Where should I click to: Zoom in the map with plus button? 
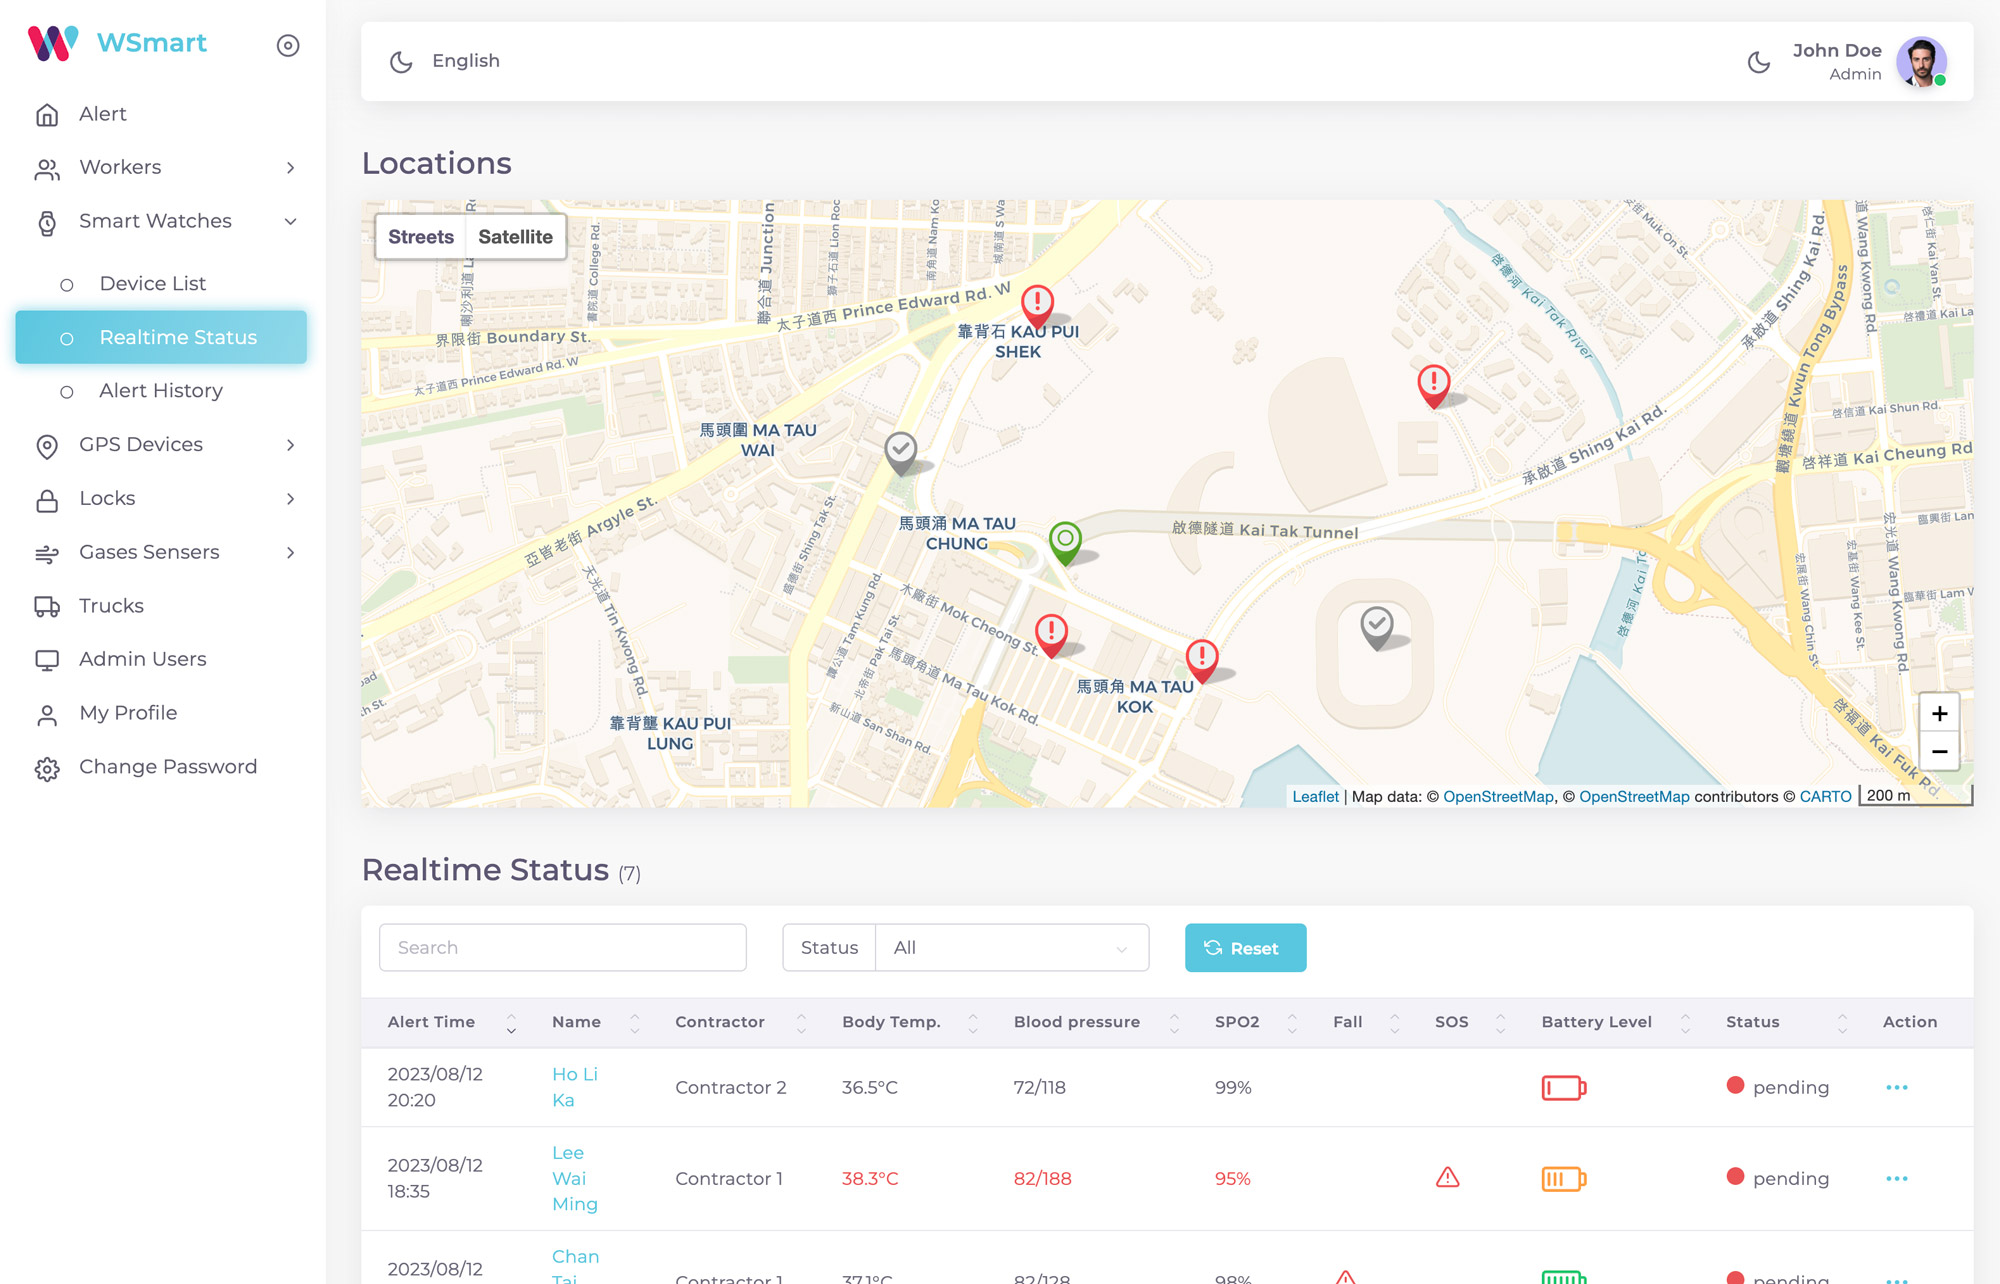[x=1939, y=714]
